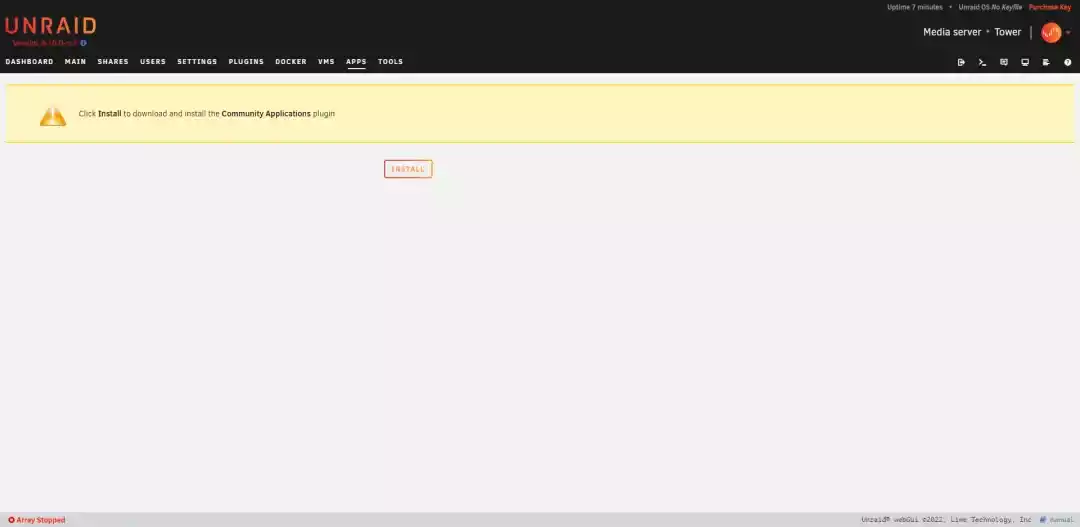
Task: Click the UNRAID logo
Action: point(50,26)
